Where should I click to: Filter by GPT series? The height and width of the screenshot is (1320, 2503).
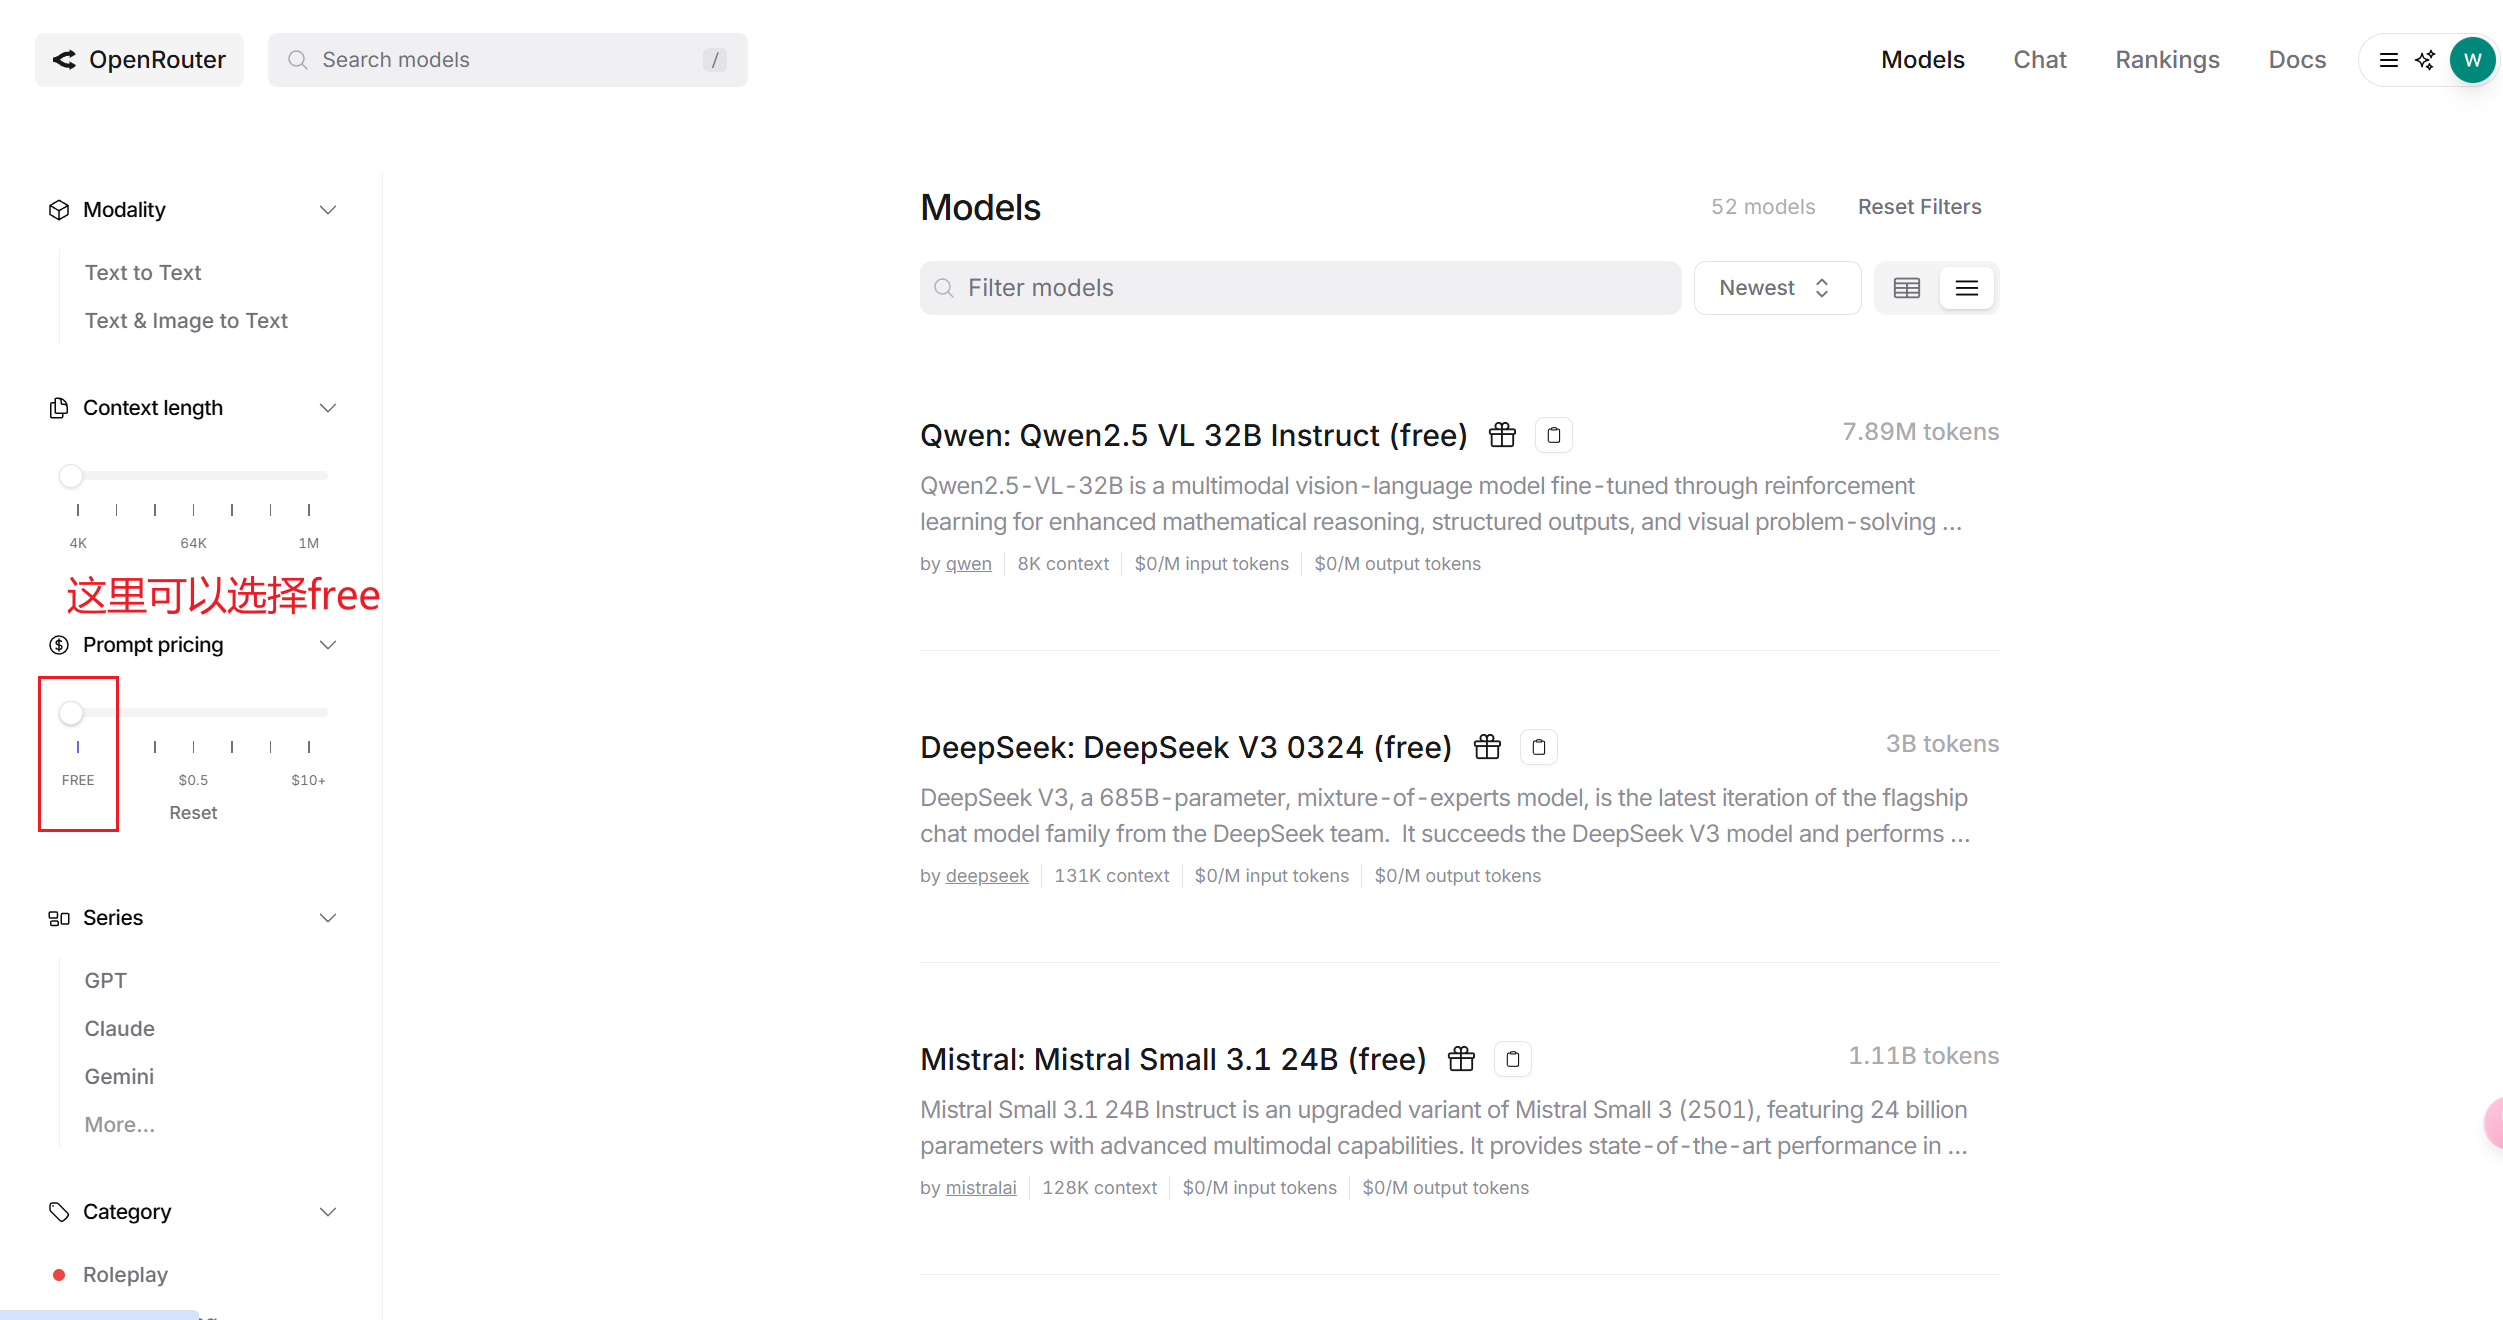[105, 981]
